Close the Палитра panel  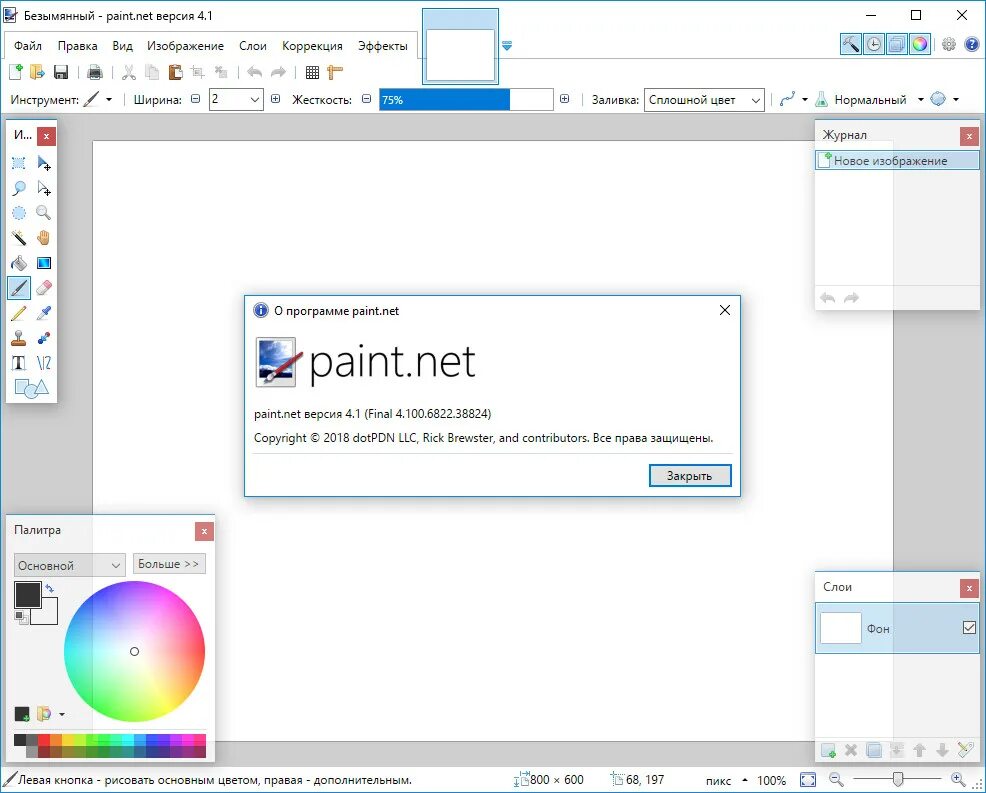(204, 531)
